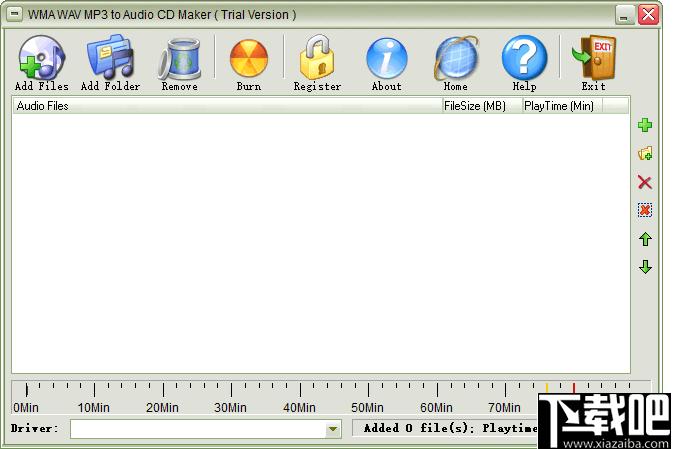Minimize the CD Maker window
The height and width of the screenshot is (449, 673).
(624, 15)
